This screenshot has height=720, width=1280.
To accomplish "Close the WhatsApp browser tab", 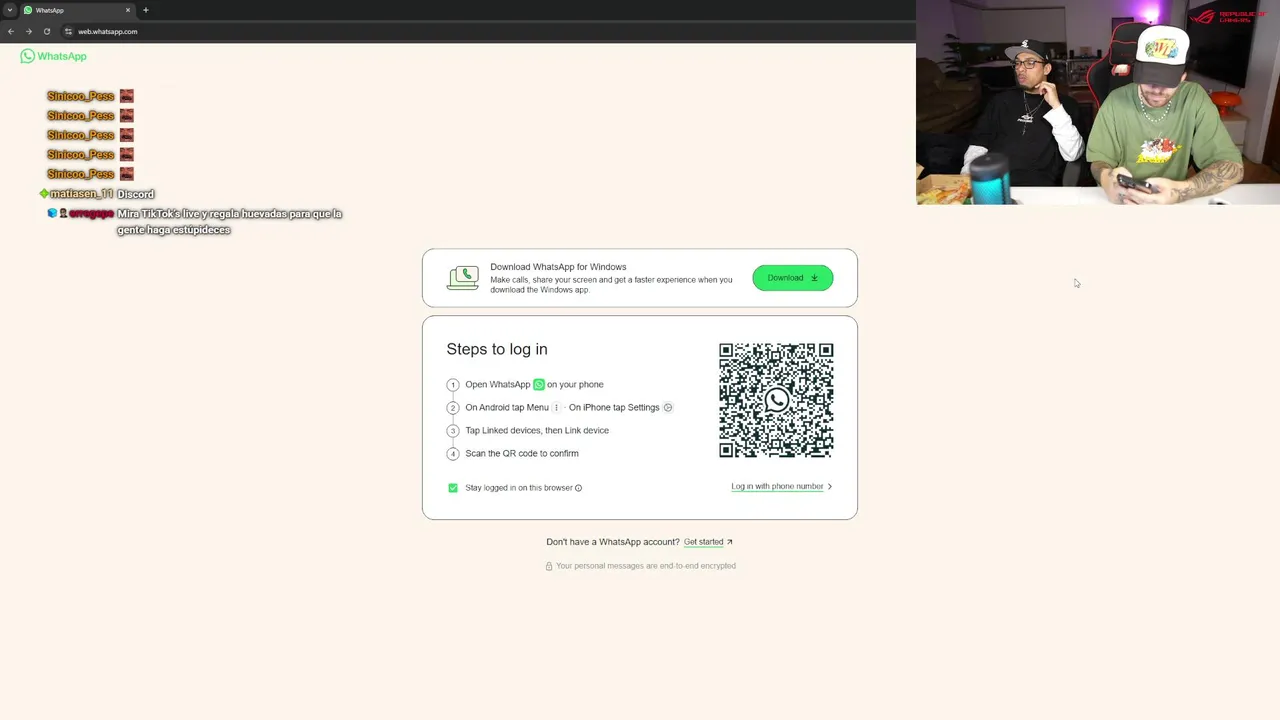I will (x=128, y=10).
